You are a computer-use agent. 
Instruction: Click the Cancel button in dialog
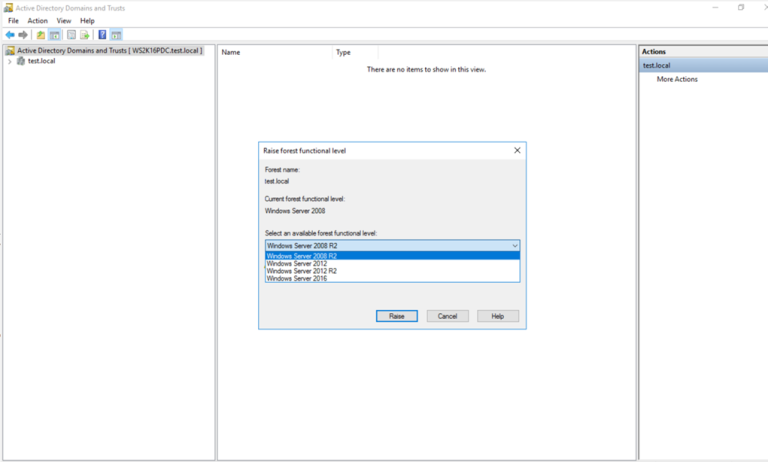pyautogui.click(x=447, y=316)
